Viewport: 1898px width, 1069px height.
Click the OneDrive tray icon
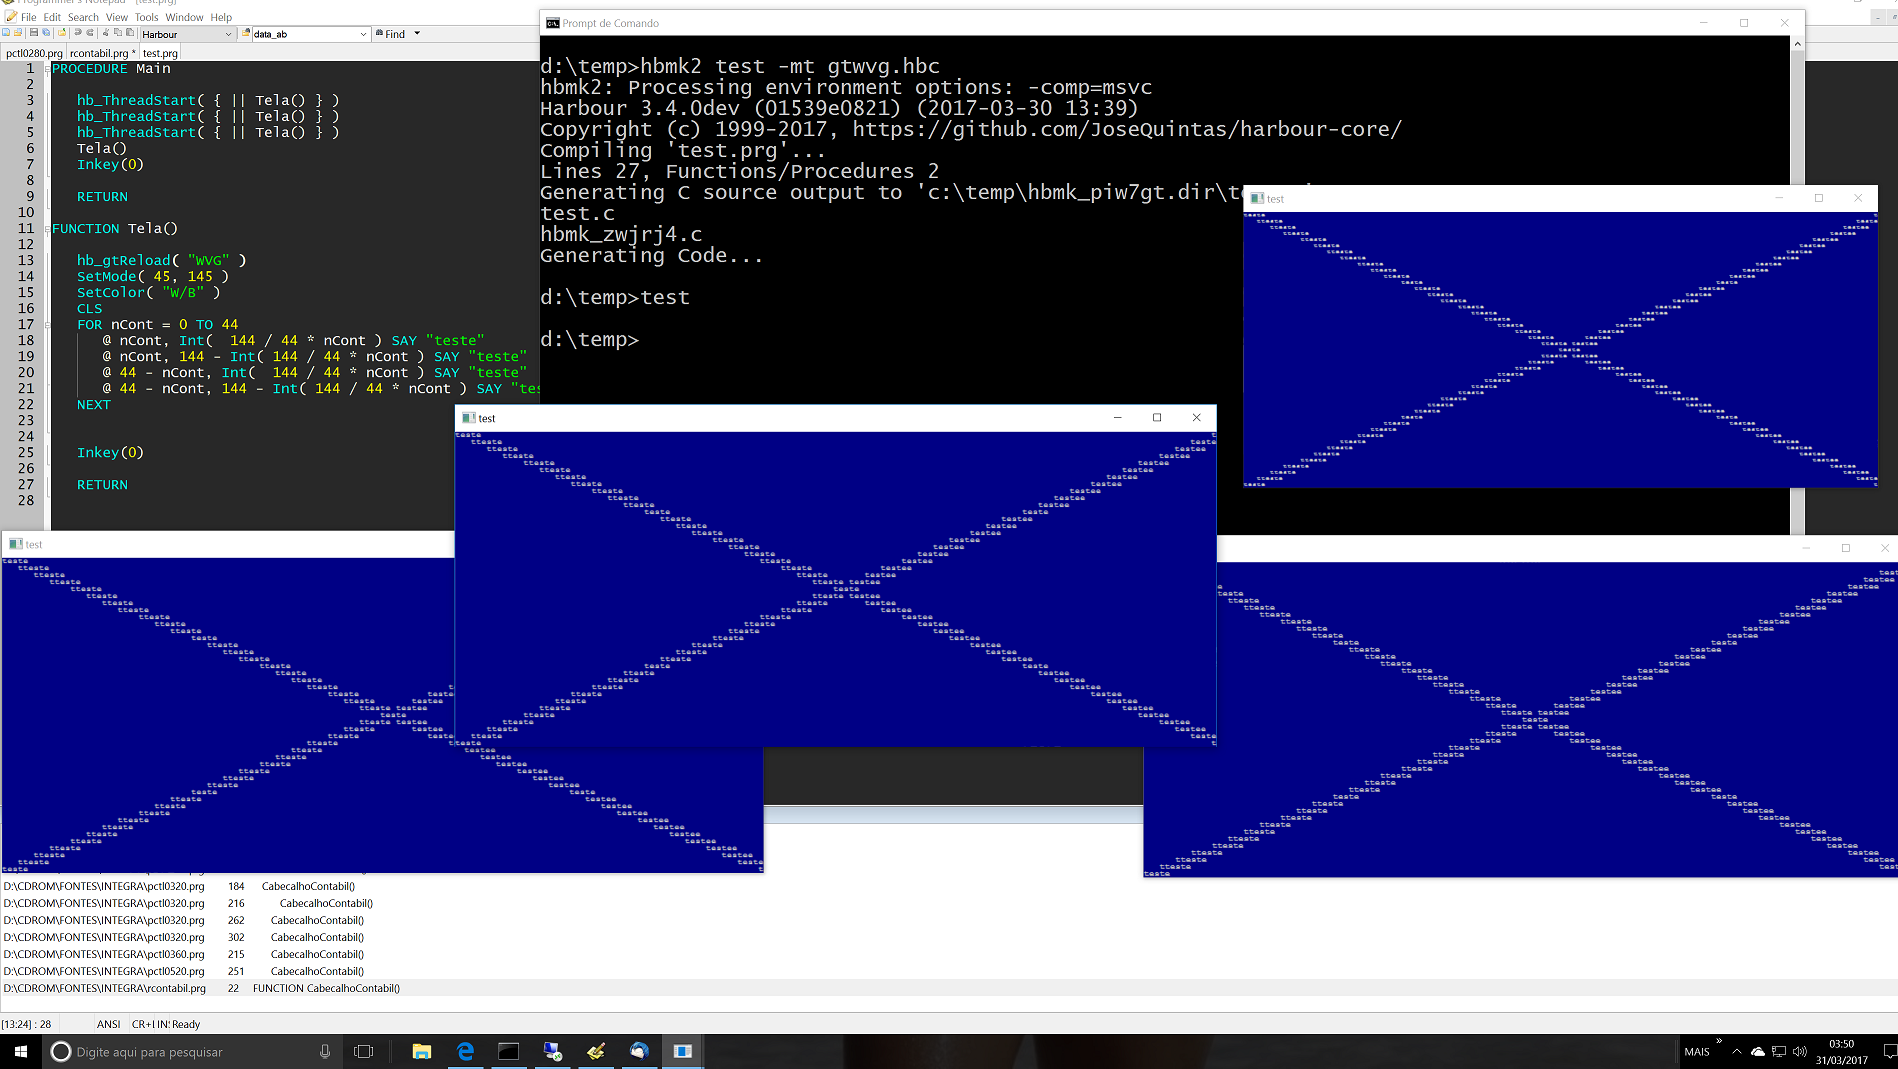pos(1757,1052)
